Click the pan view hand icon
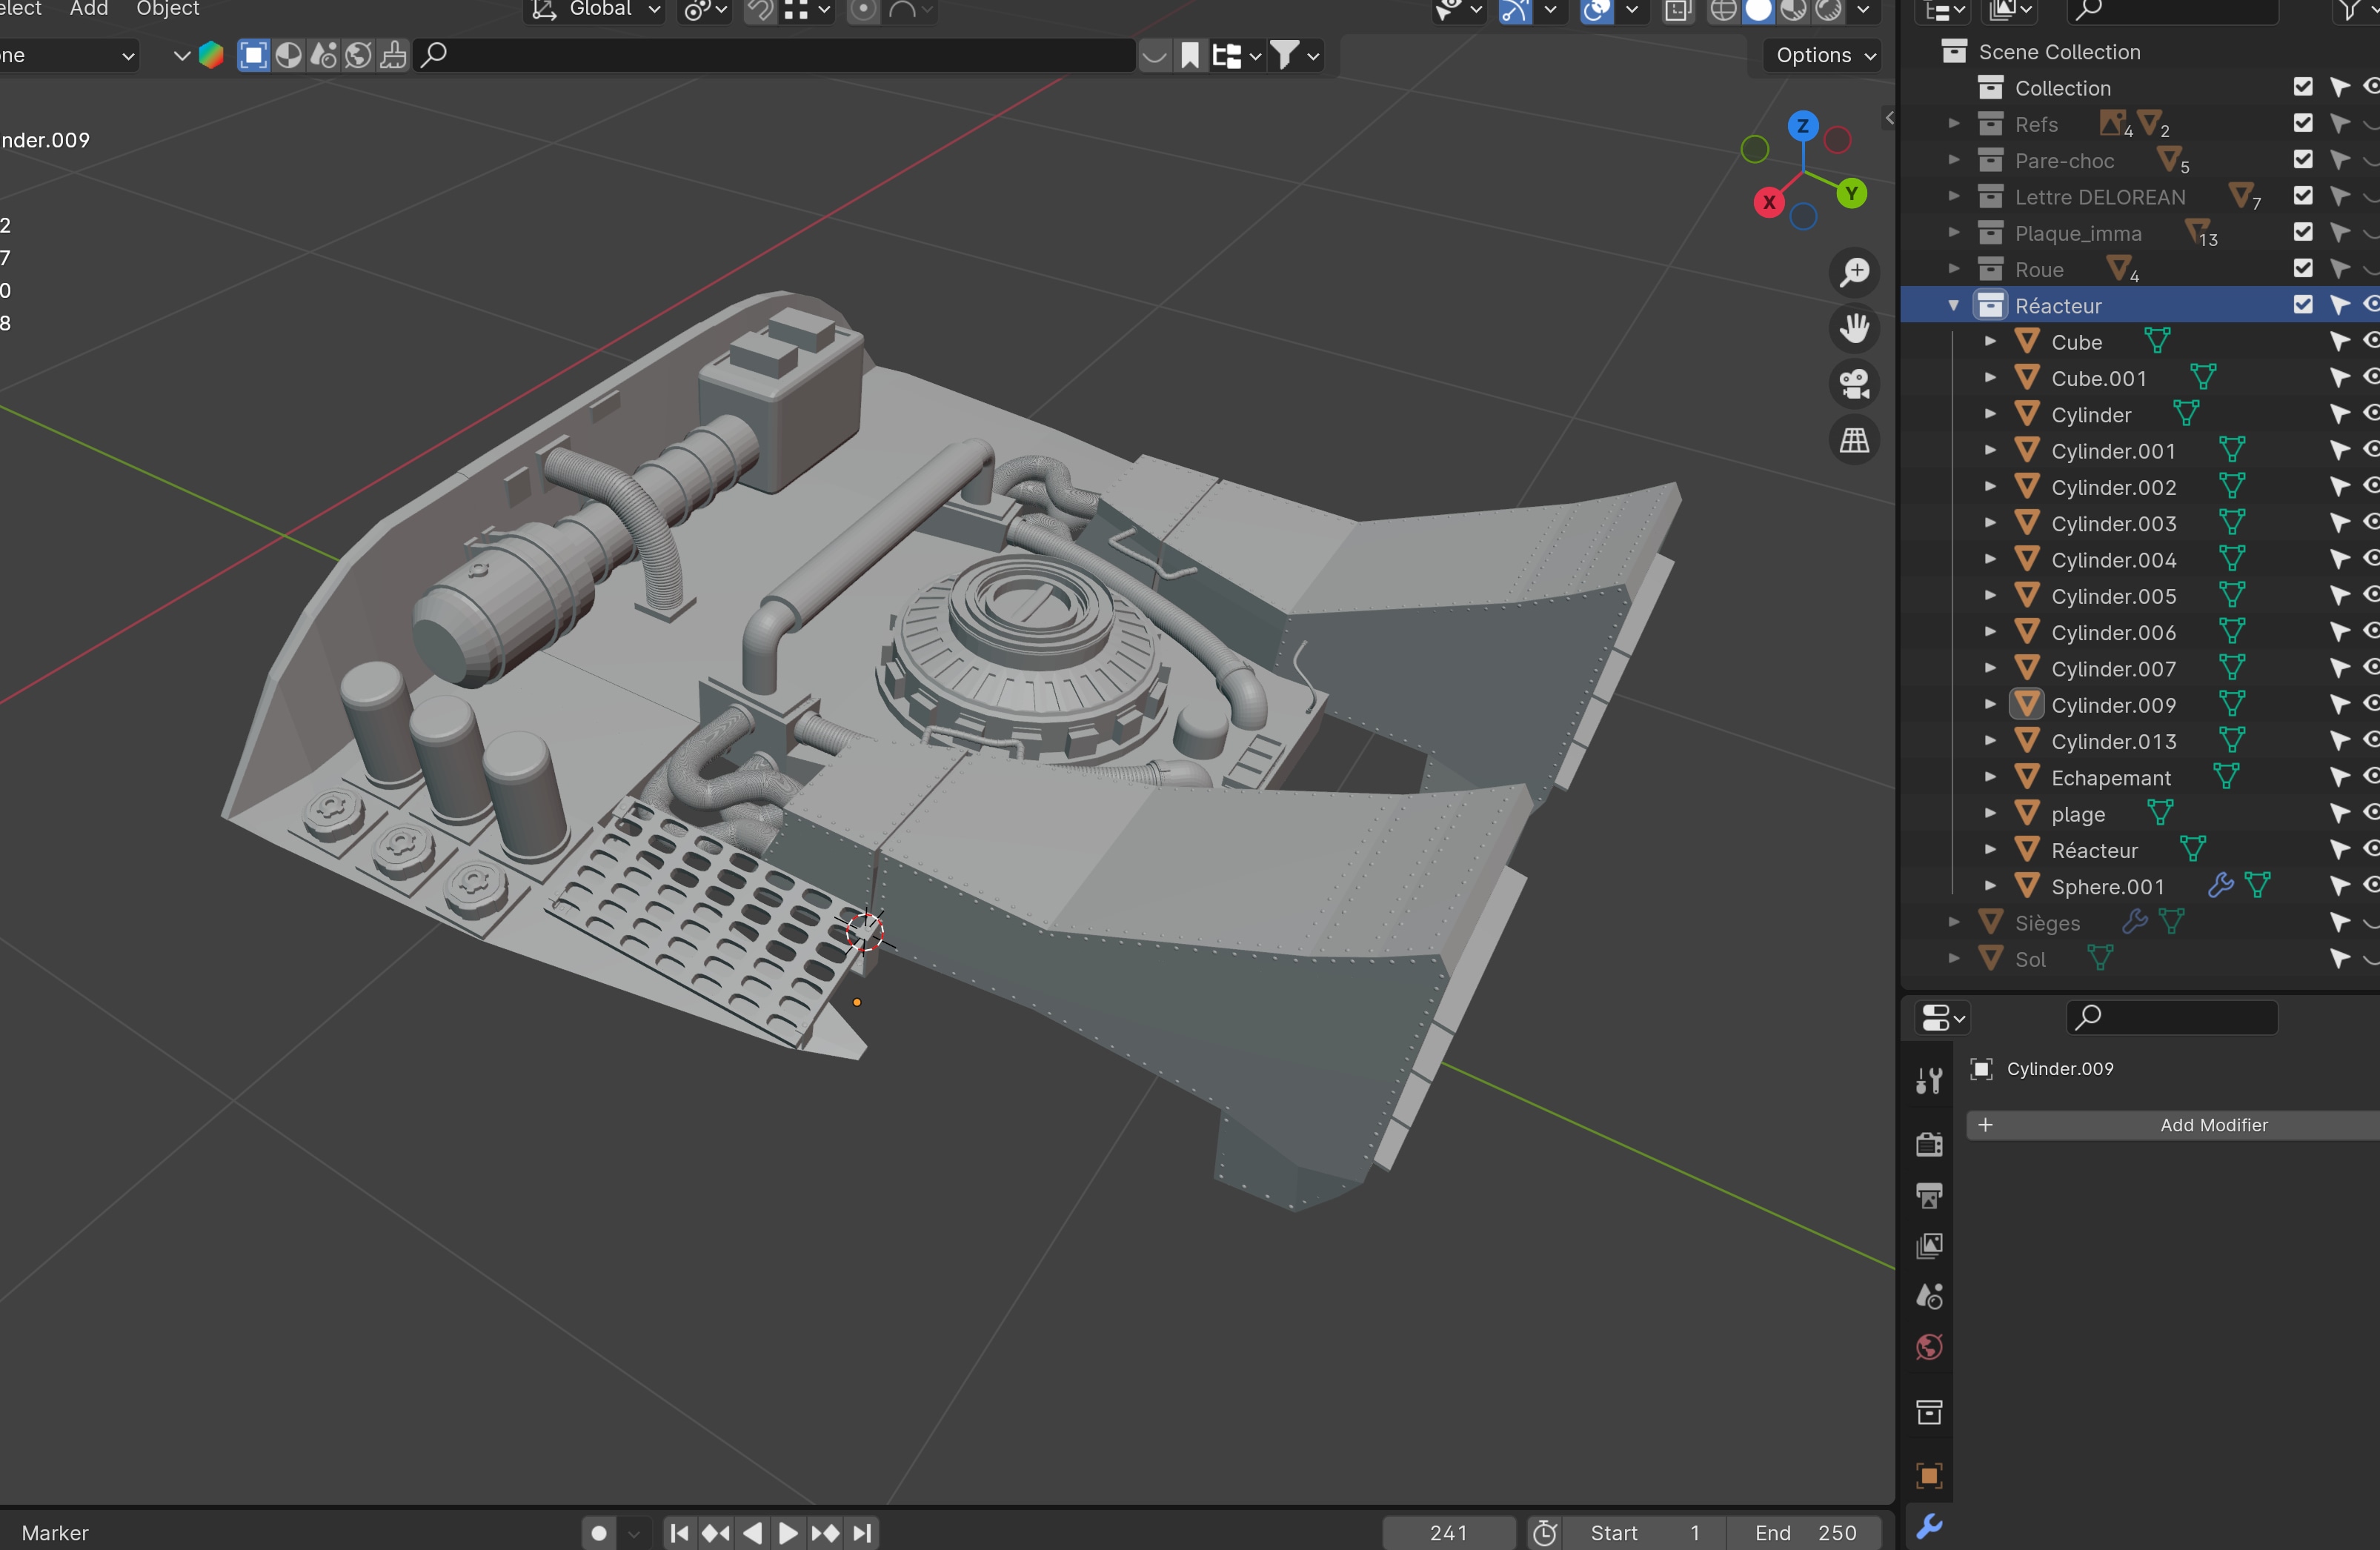The width and height of the screenshot is (2380, 1550). click(x=1855, y=328)
